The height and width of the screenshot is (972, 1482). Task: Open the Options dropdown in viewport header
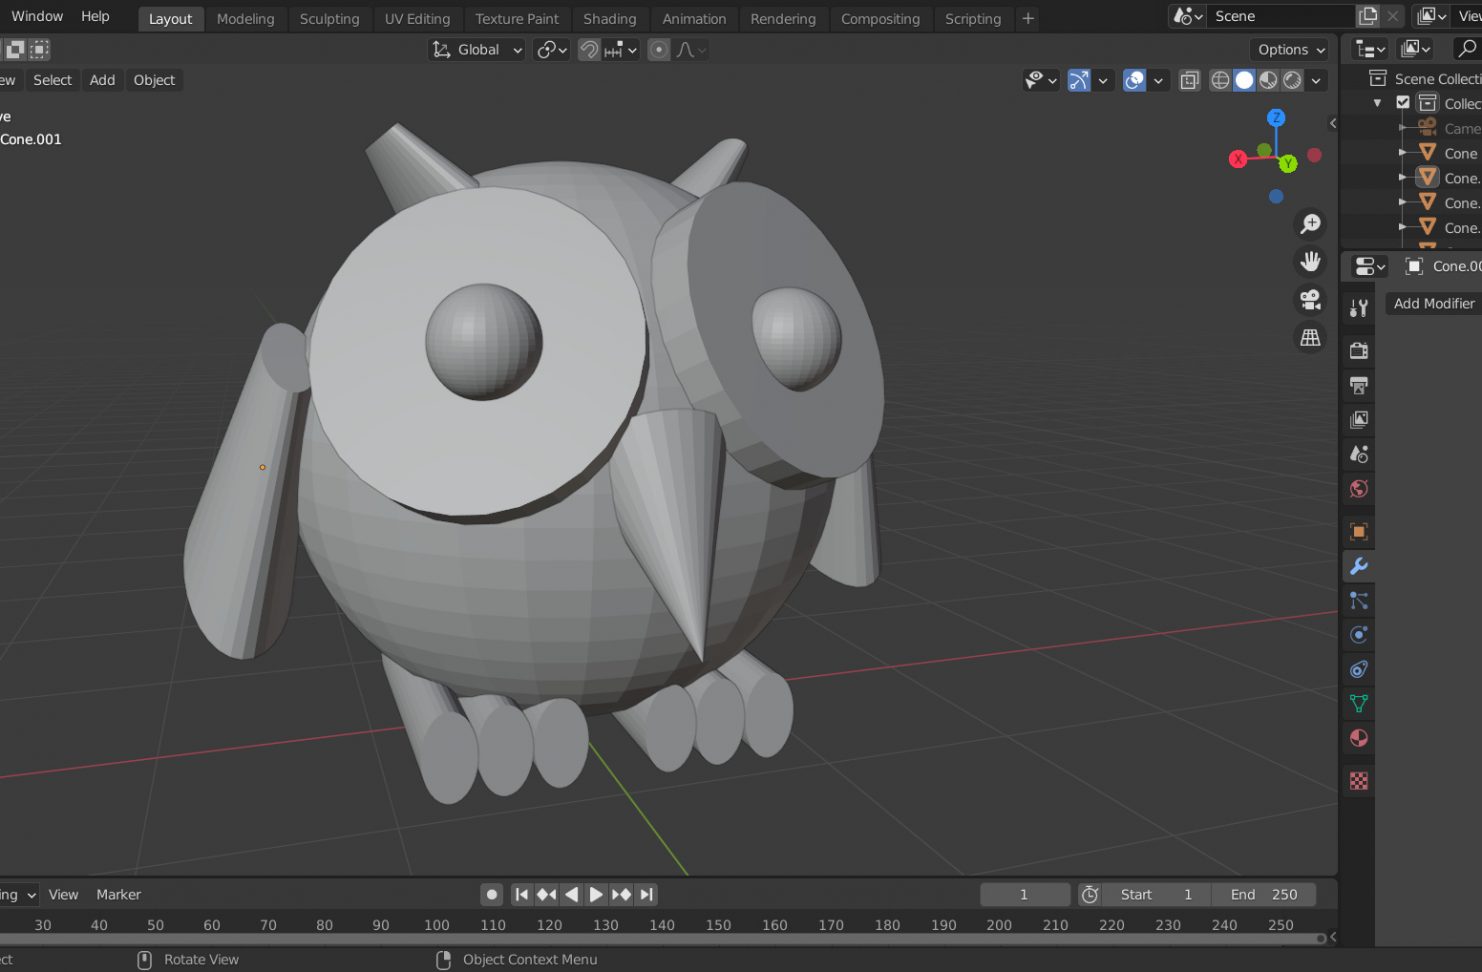pos(1291,50)
